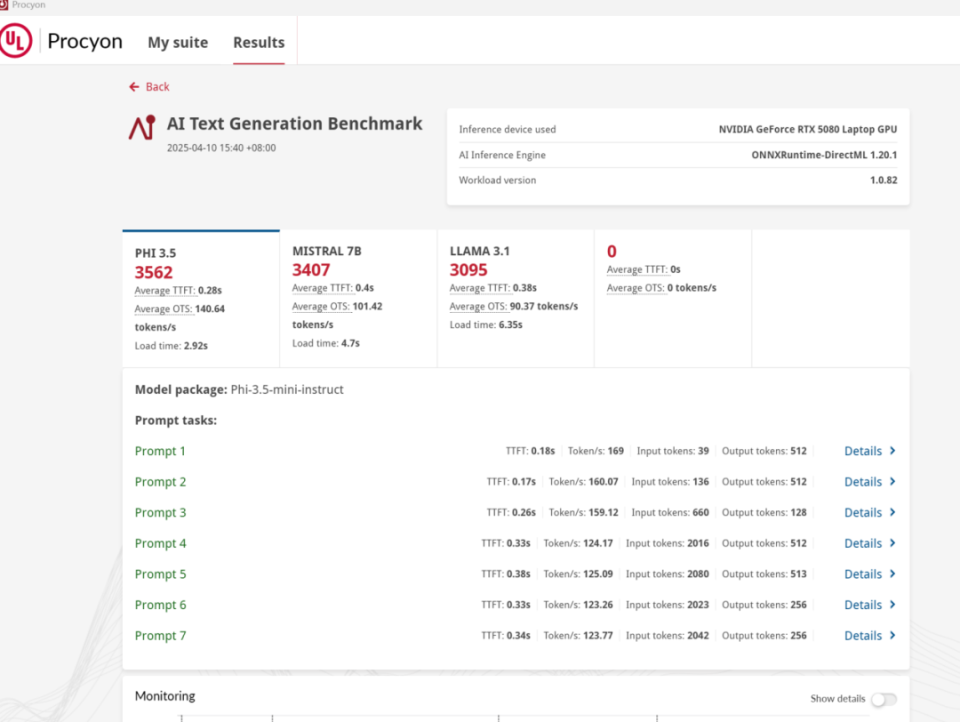Click the Average TTFT label under LLAMA 3.1
Screen dimensions: 960x722
480,288
